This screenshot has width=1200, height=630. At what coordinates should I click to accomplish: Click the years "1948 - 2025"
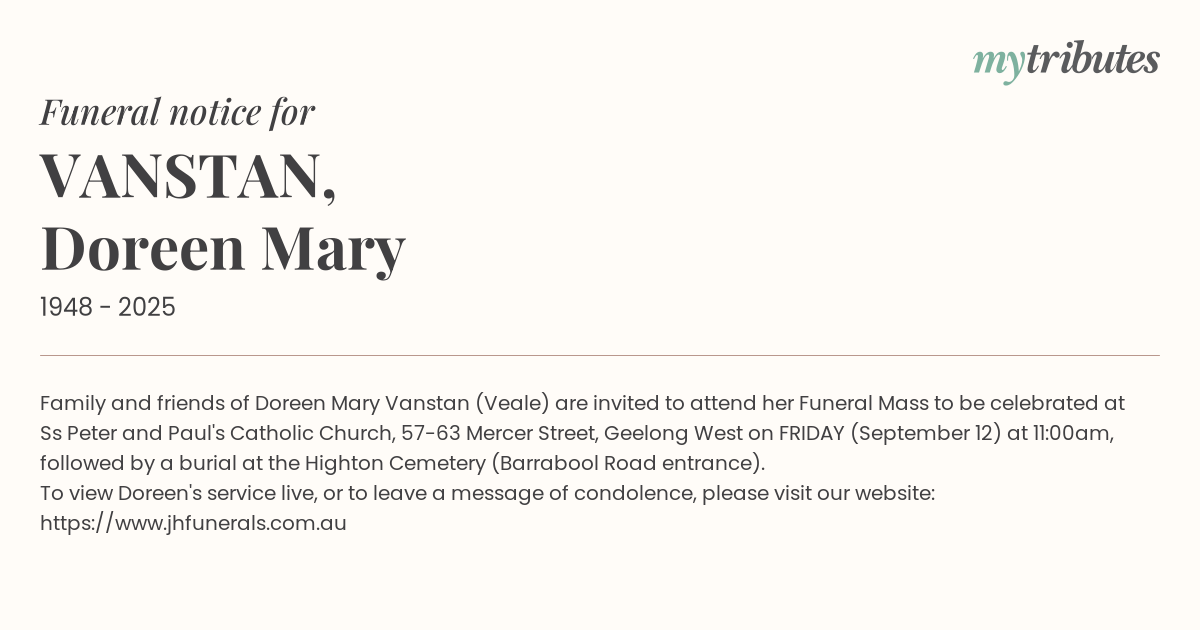[108, 307]
